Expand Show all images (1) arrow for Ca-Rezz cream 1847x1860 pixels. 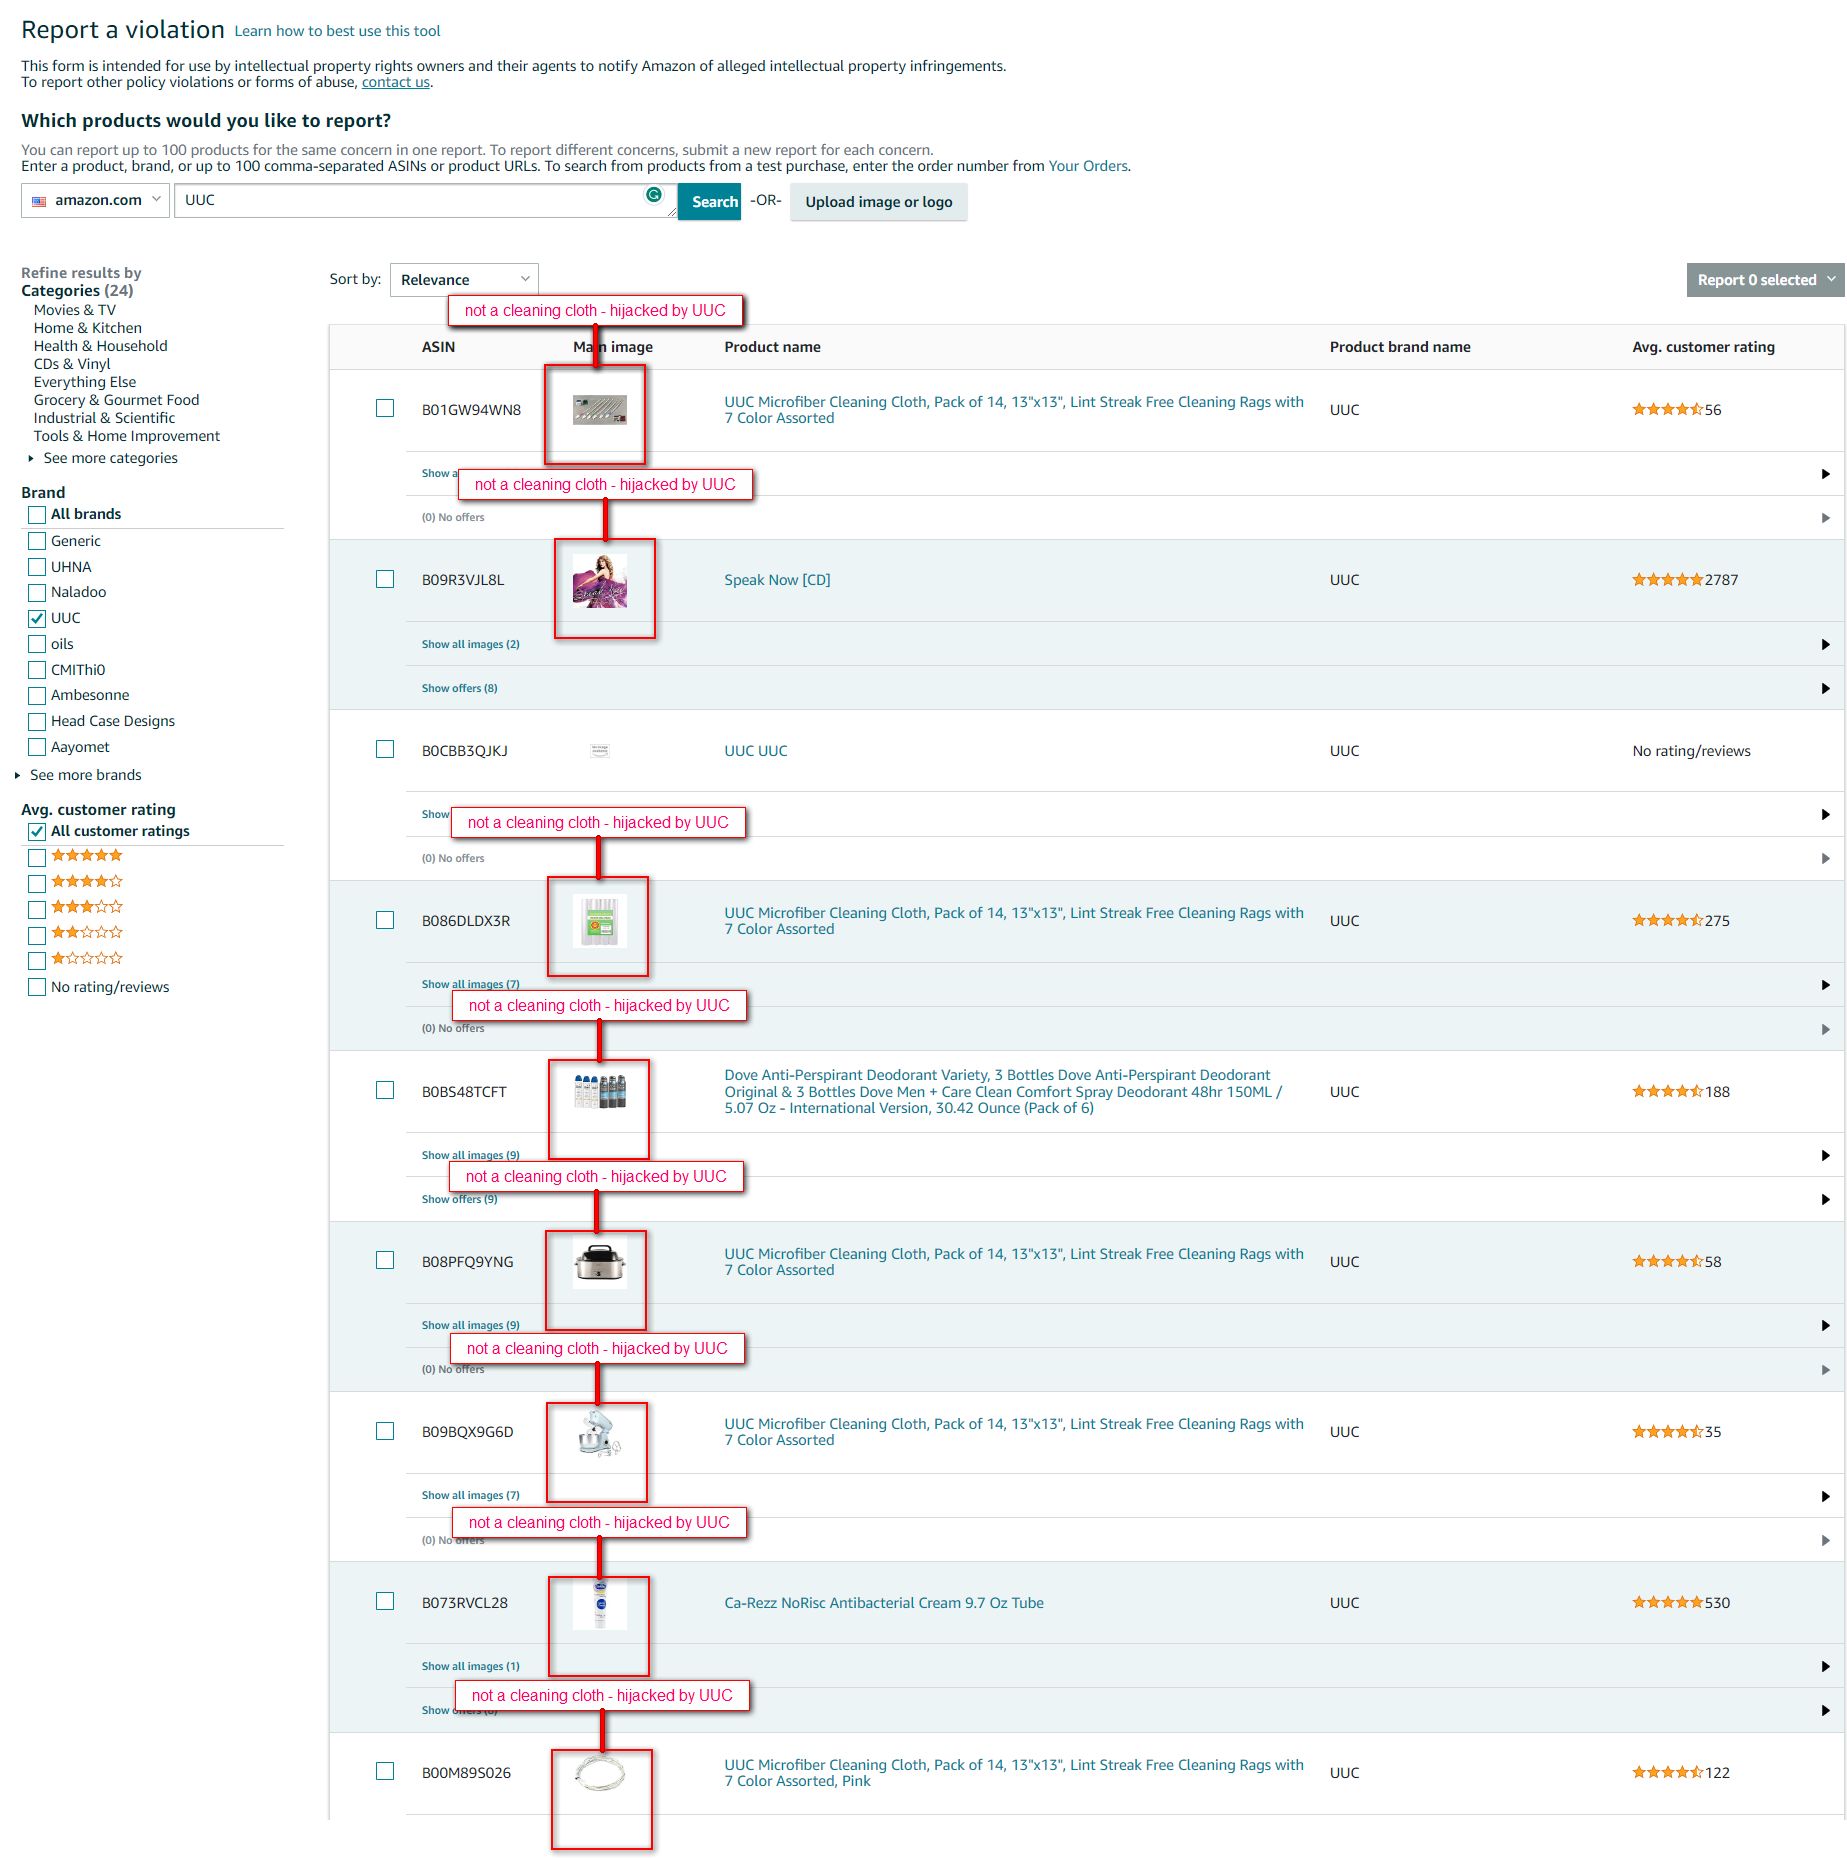(x=1825, y=1667)
